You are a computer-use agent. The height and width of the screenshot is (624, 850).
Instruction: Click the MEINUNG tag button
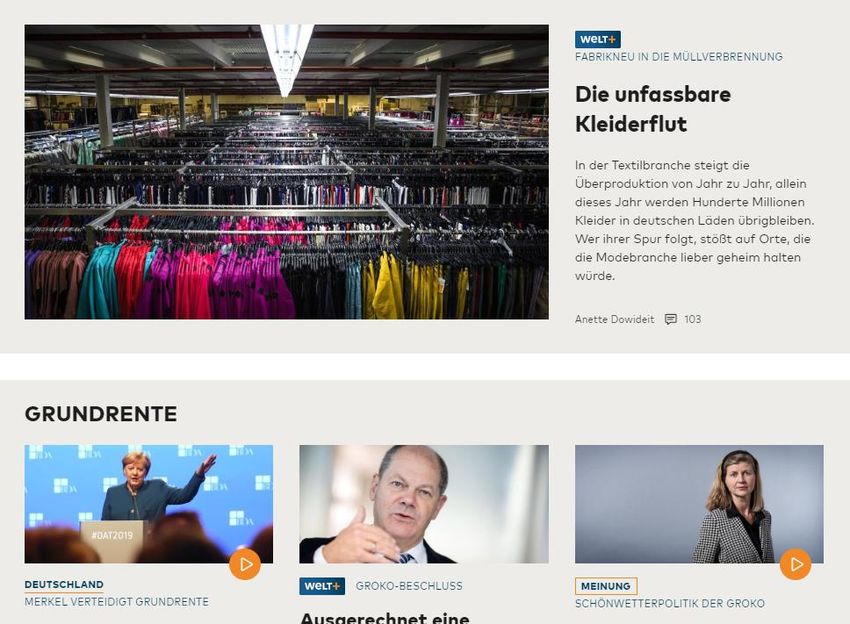[606, 586]
